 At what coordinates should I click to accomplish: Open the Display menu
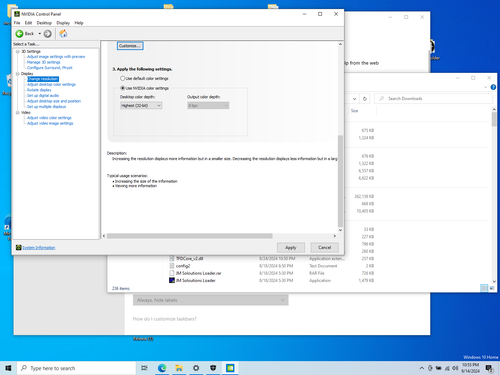pyautogui.click(x=63, y=23)
